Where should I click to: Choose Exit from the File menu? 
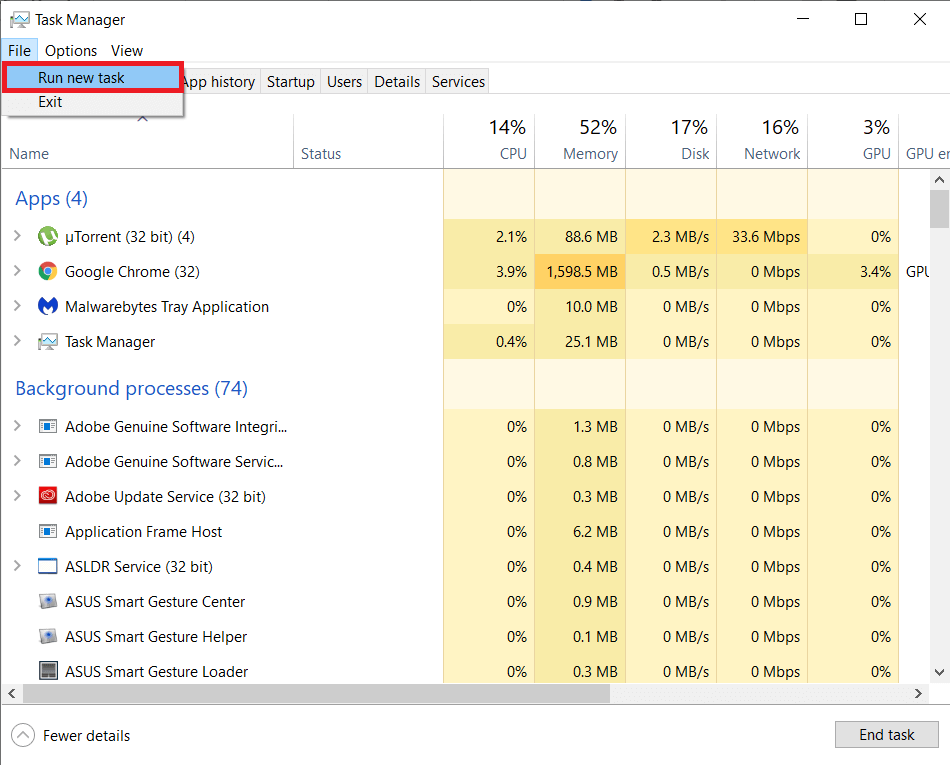[x=93, y=102]
